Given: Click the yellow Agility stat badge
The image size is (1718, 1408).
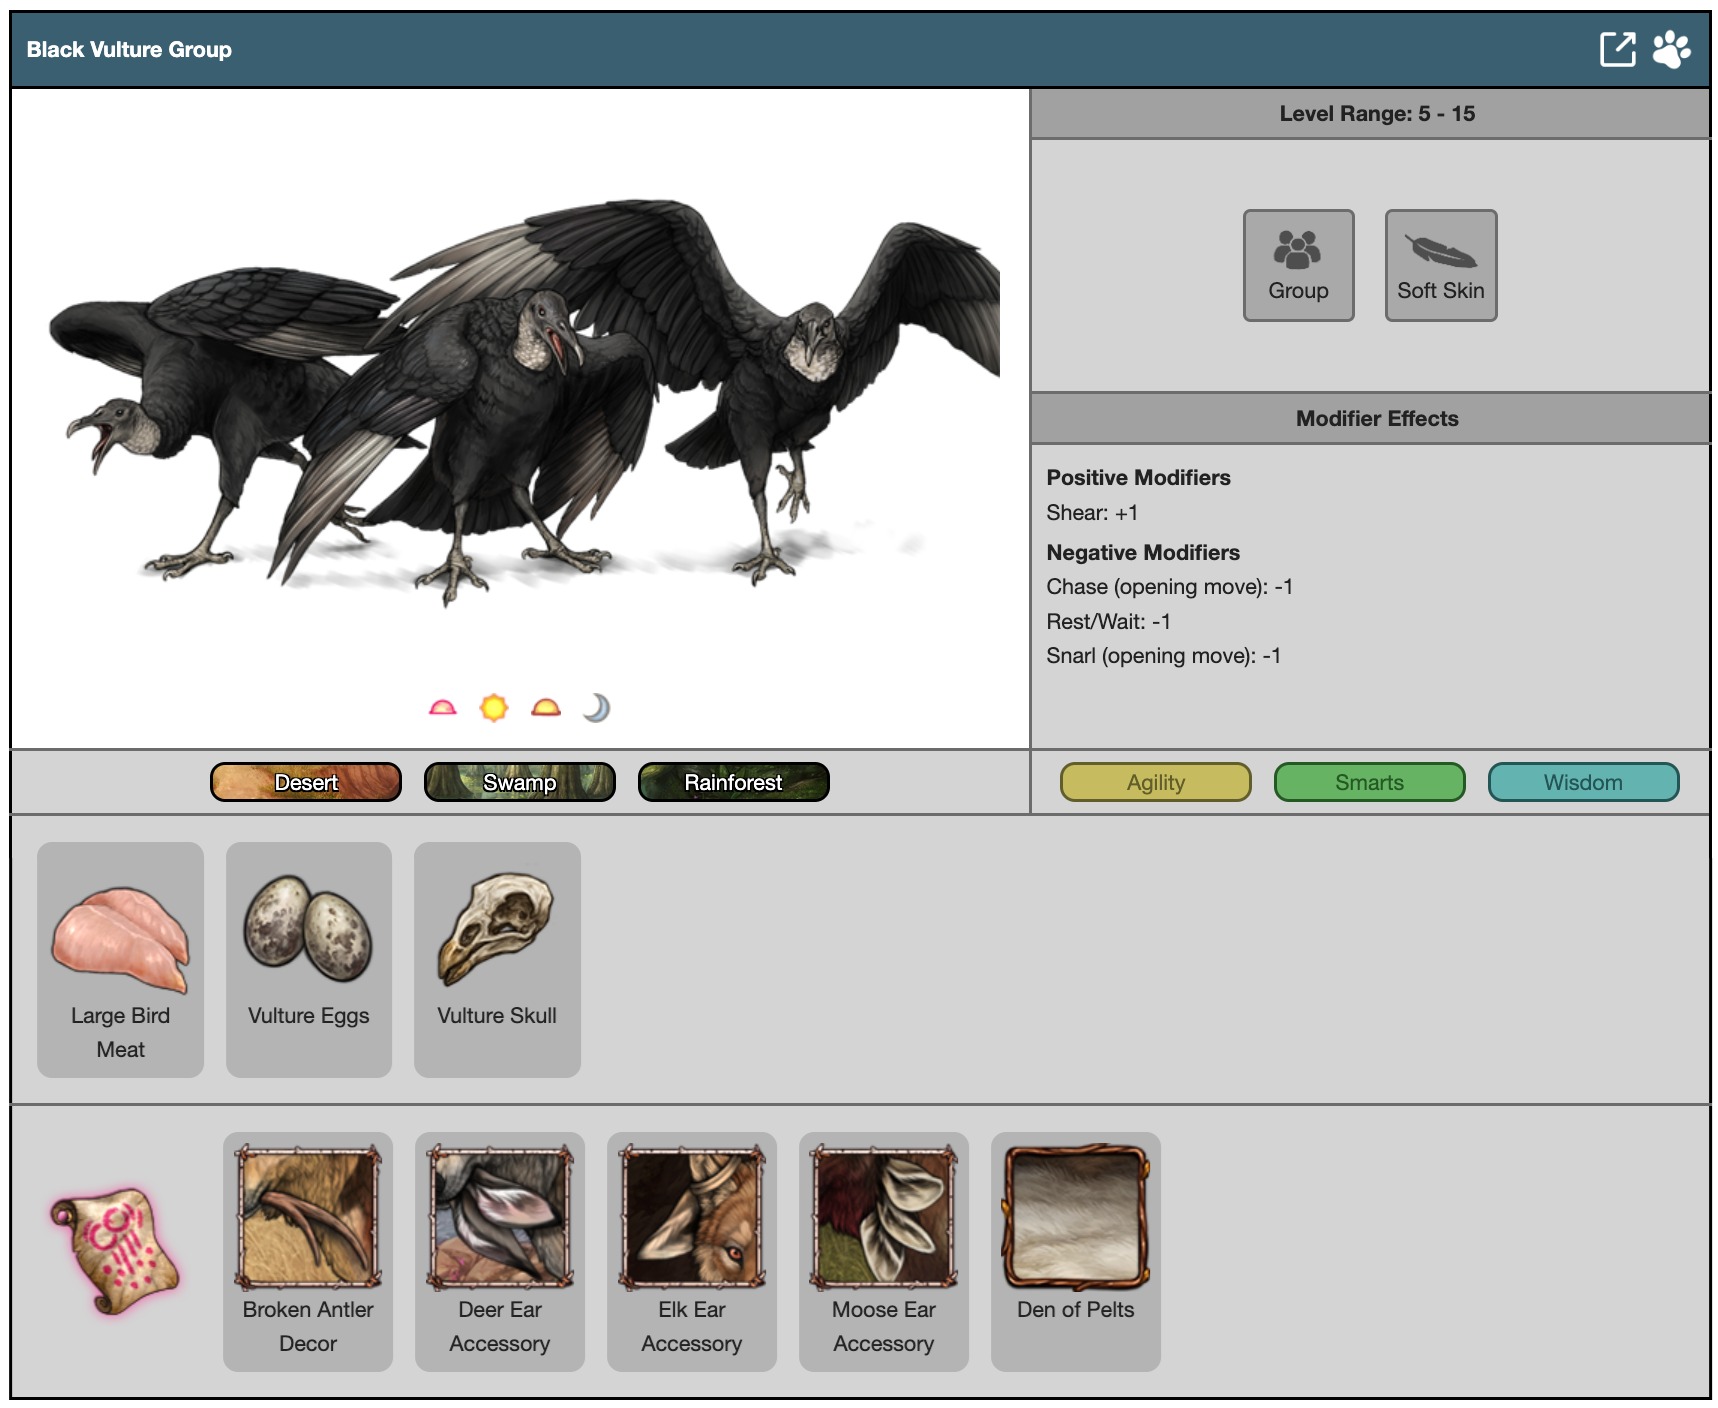Looking at the screenshot, I should click(x=1155, y=782).
